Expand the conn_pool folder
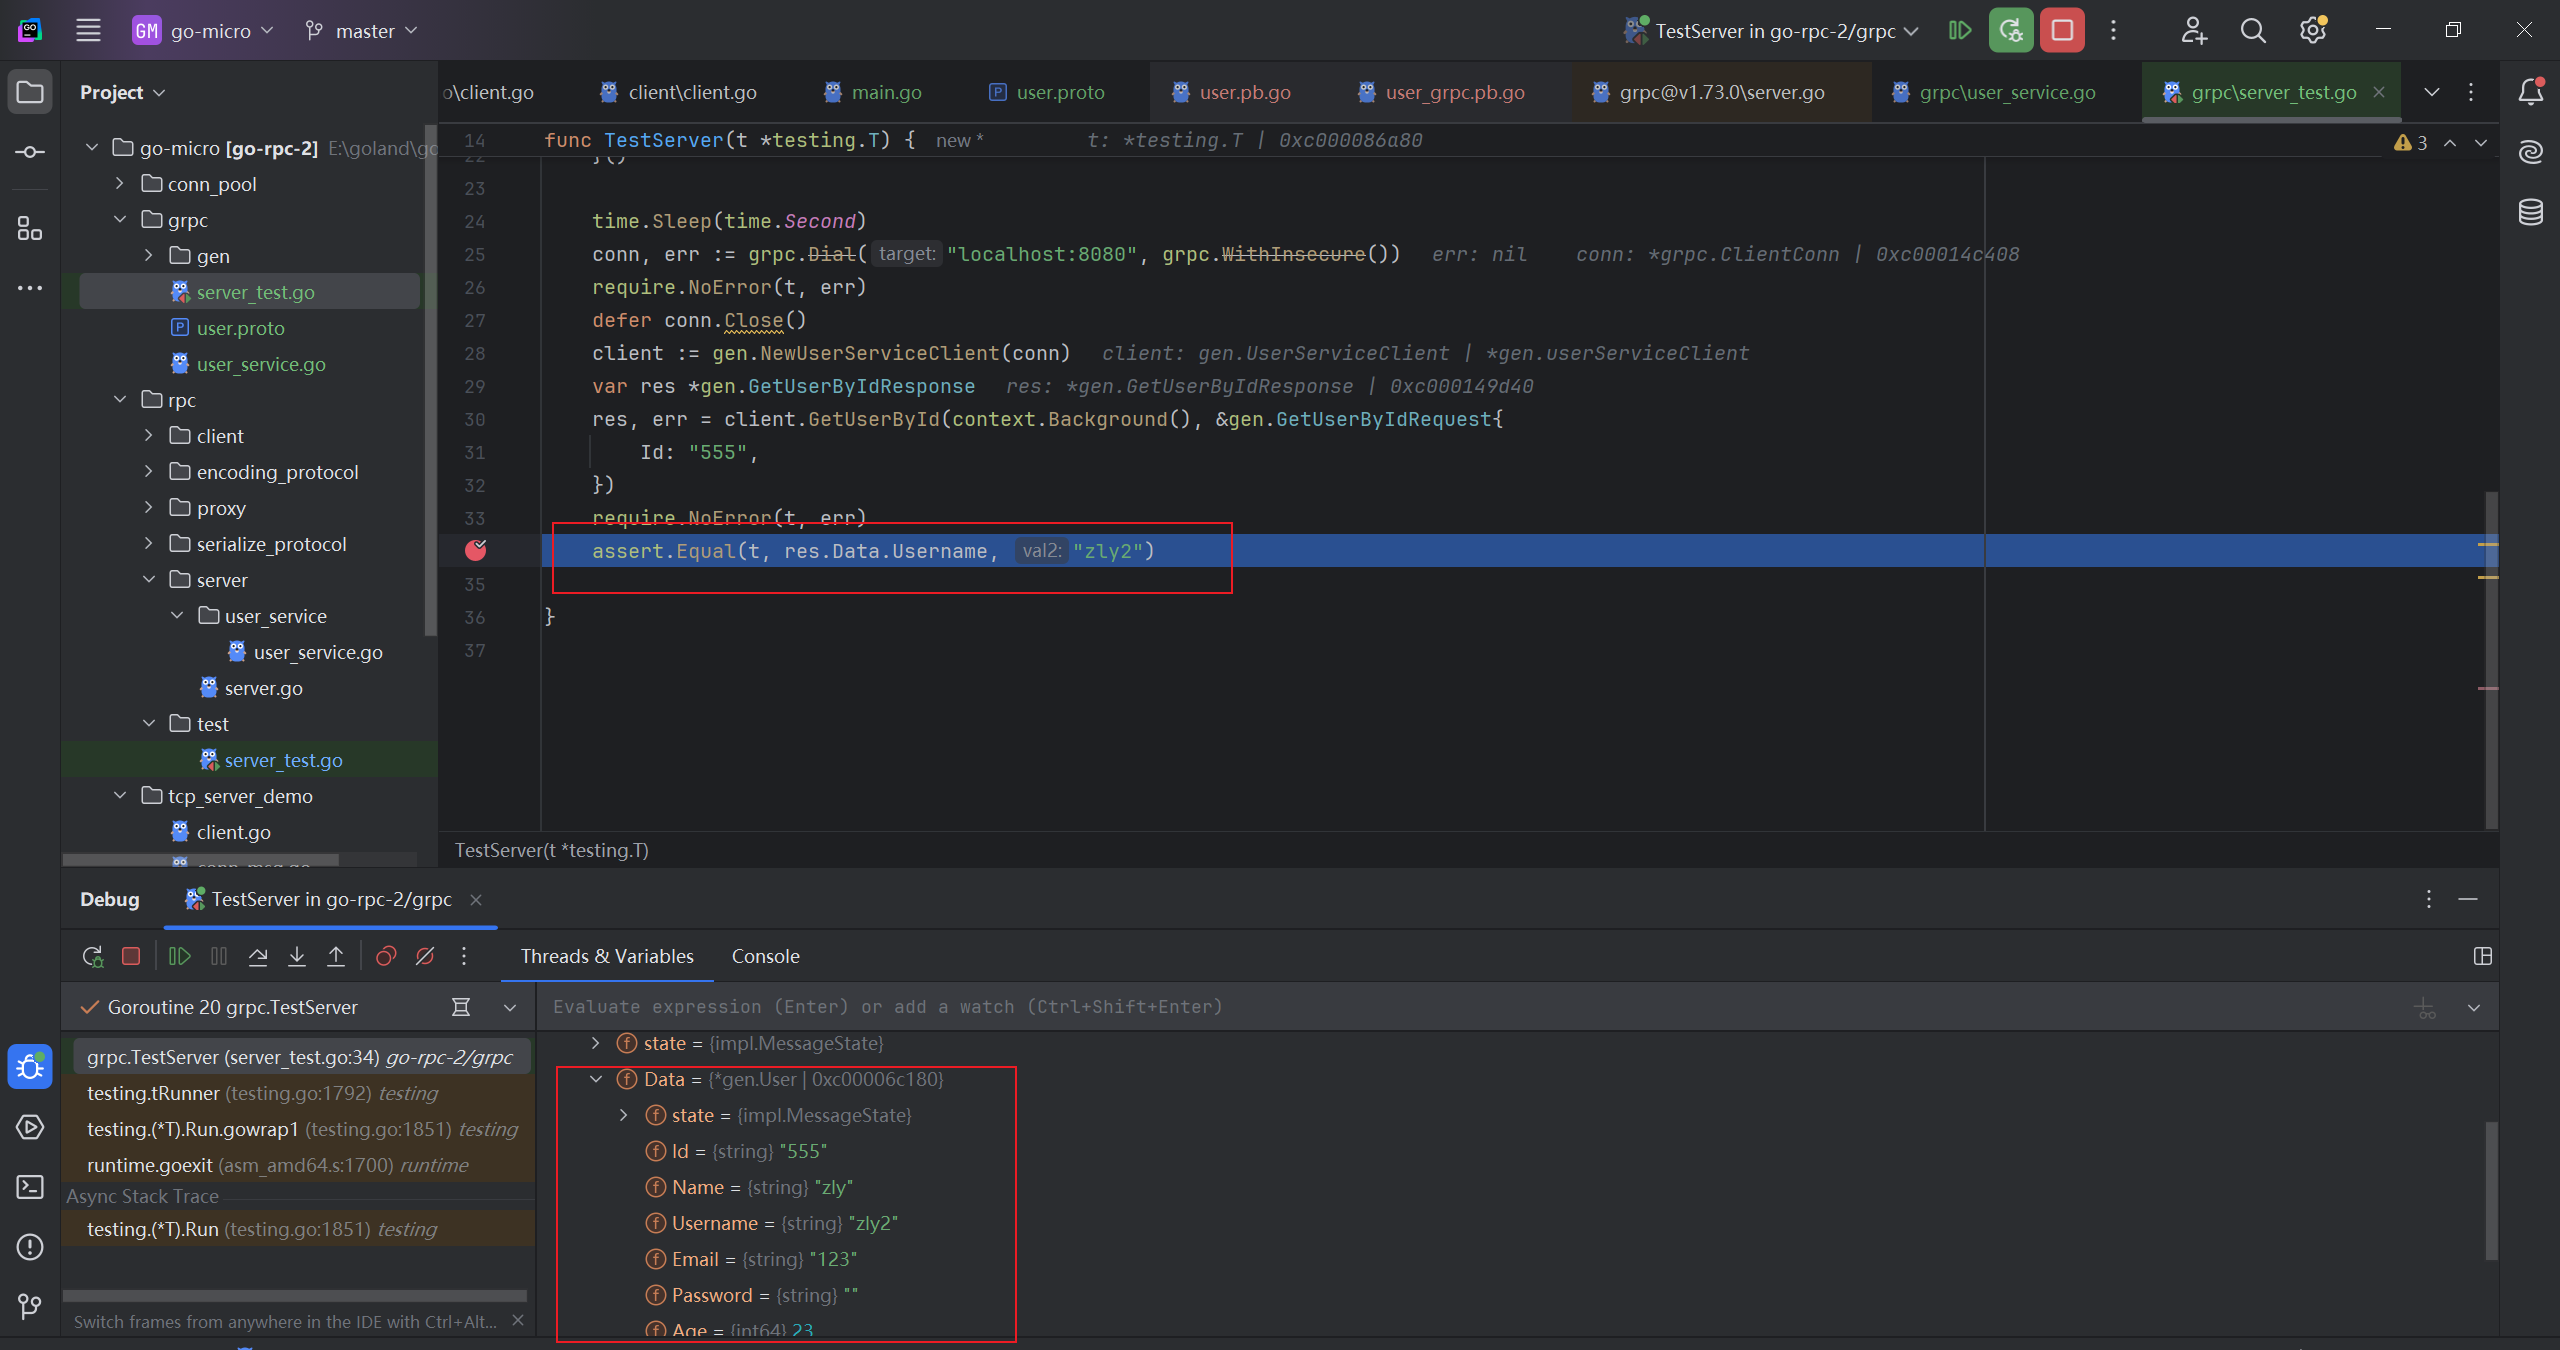The height and width of the screenshot is (1350, 2560). [120, 184]
